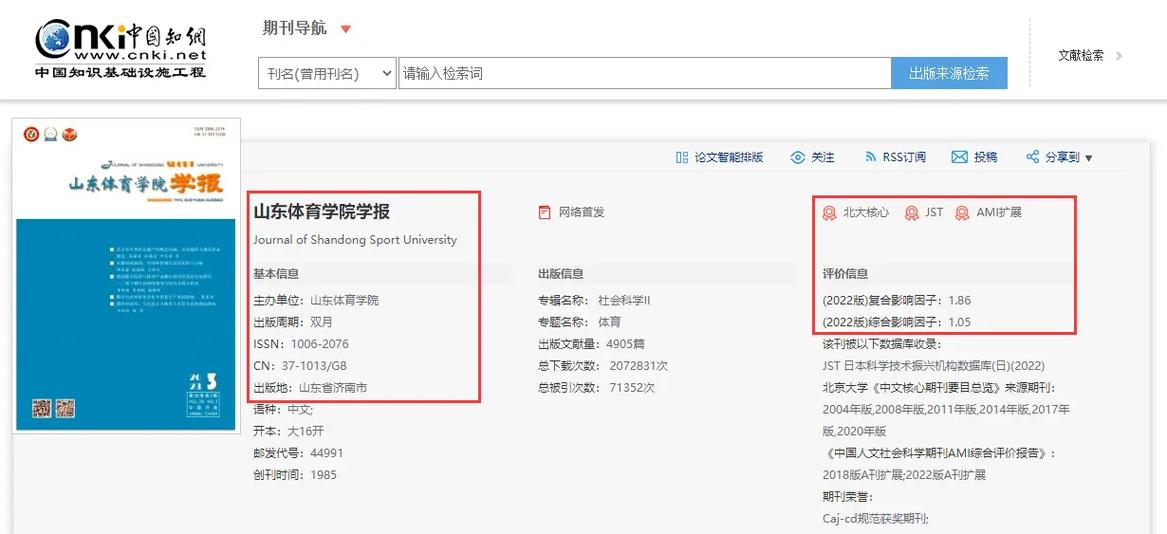The width and height of the screenshot is (1167, 534).
Task: Click the JST medal icon
Action: coord(911,213)
